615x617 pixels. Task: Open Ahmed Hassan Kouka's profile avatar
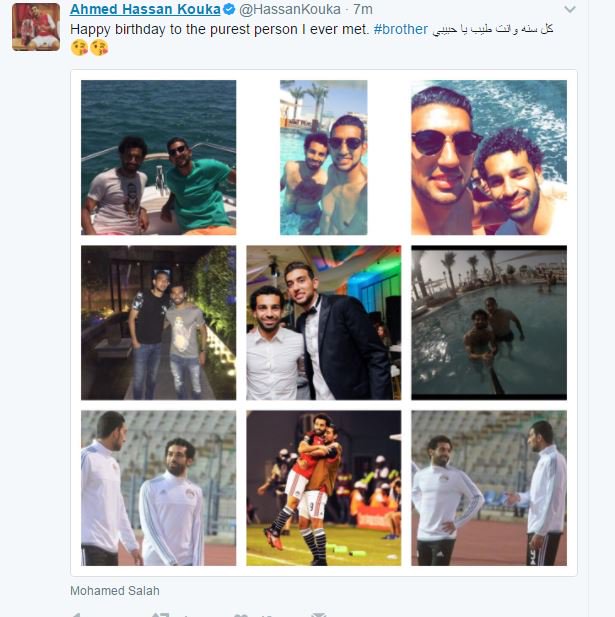point(36,27)
